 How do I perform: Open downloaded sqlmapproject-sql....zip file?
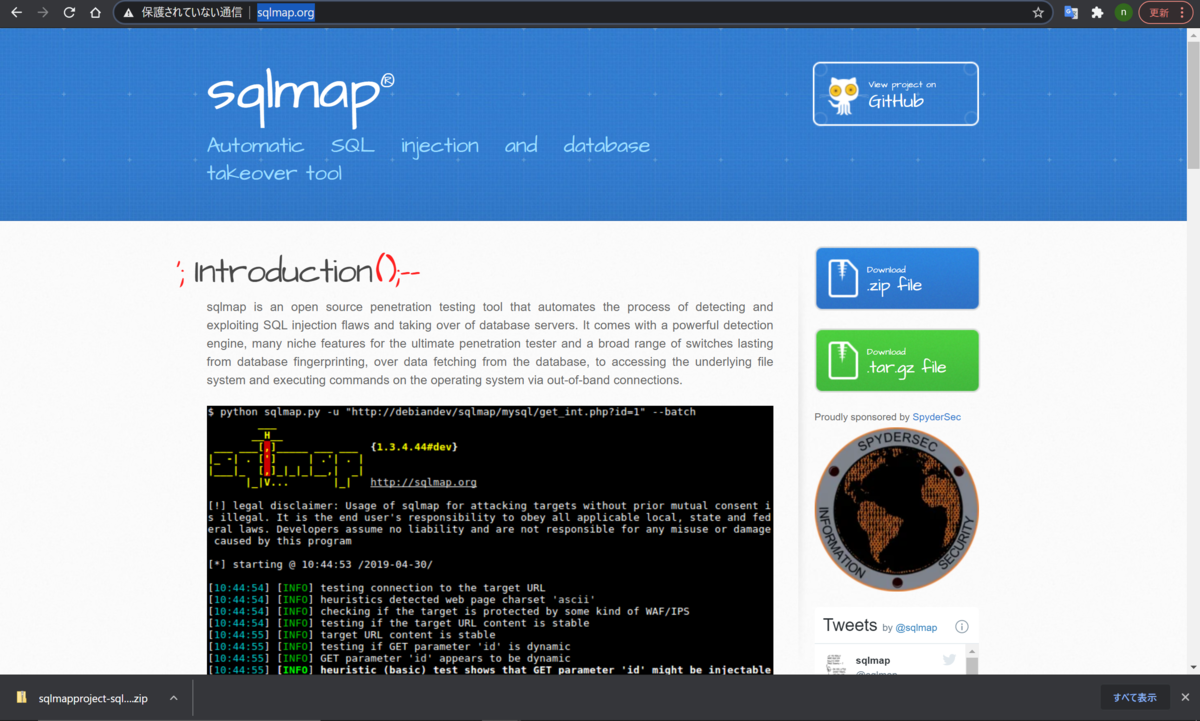tap(93, 698)
